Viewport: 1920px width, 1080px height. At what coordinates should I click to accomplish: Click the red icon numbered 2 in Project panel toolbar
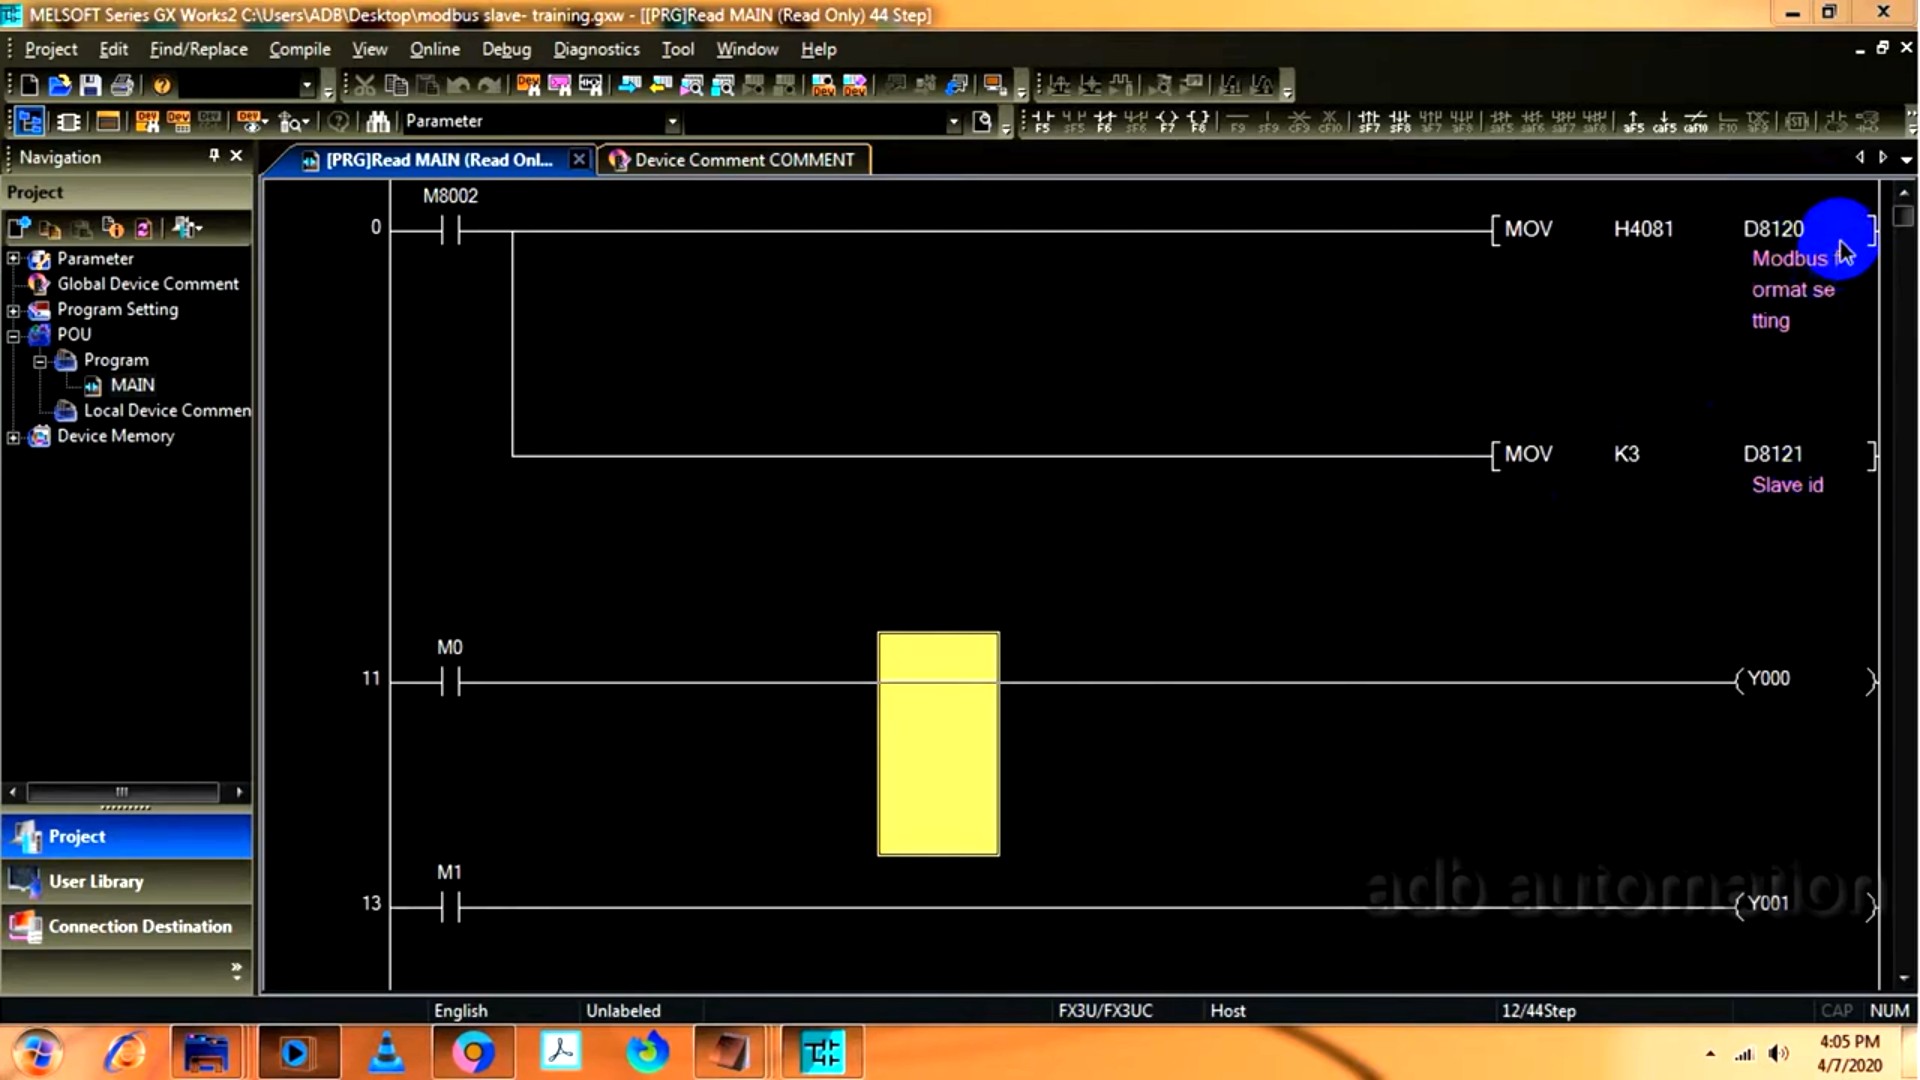pyautogui.click(x=143, y=228)
